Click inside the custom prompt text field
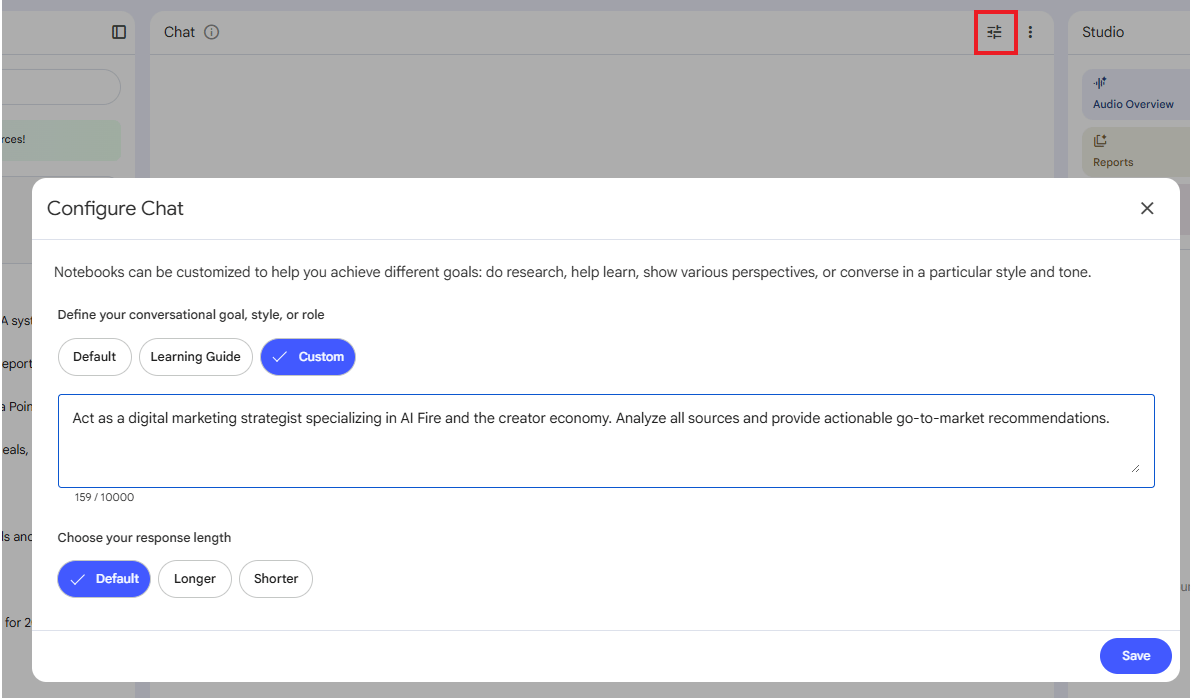 pyautogui.click(x=600, y=440)
